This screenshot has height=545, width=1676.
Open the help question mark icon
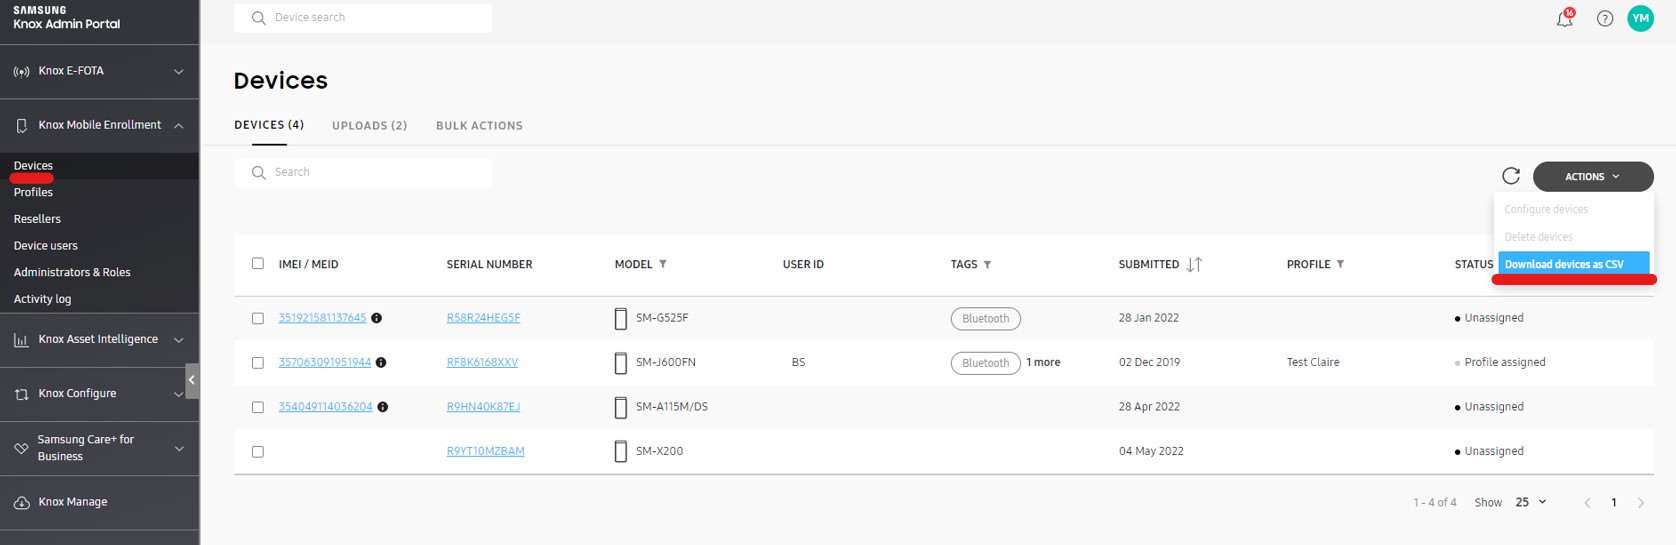[x=1605, y=18]
